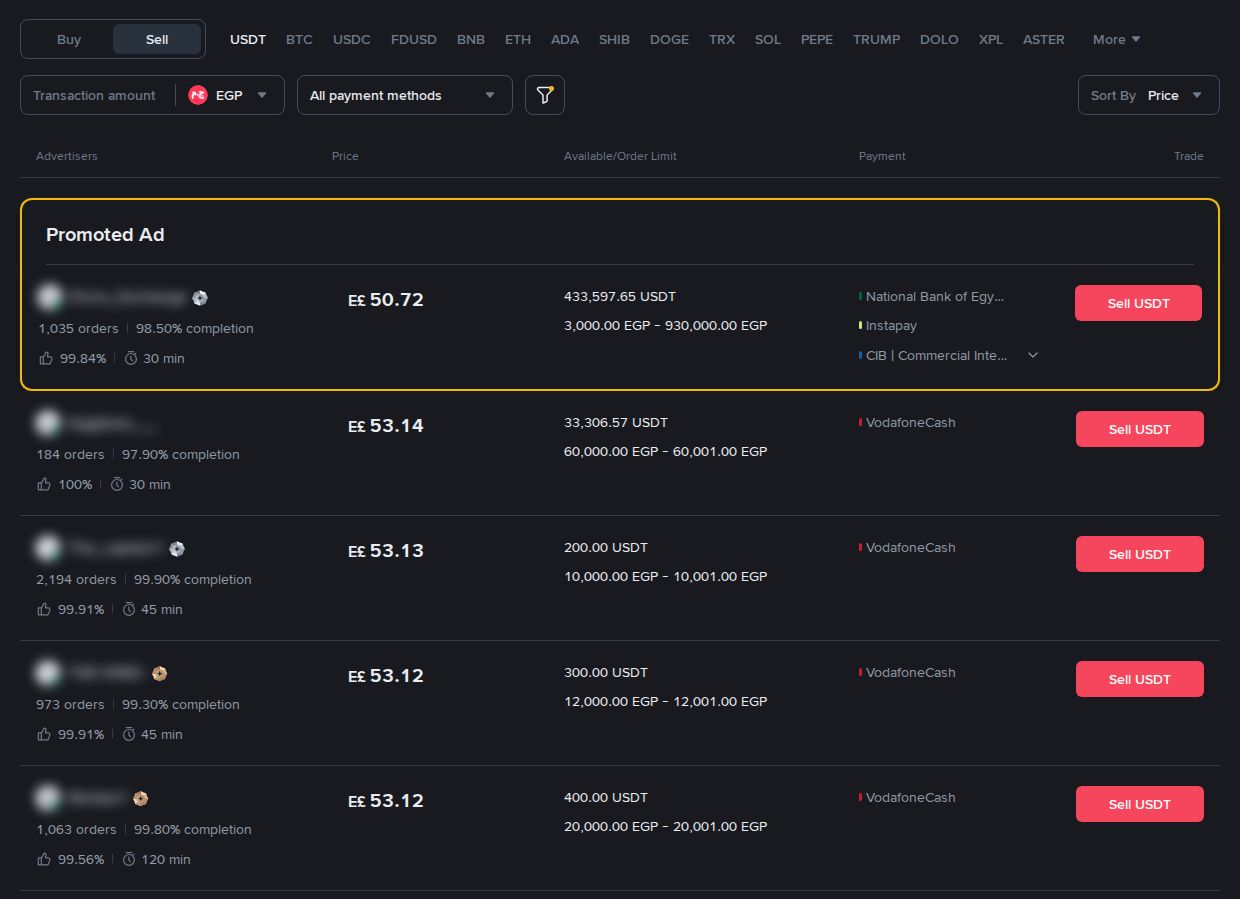The image size is (1240, 899).
Task: Click Sell USDT for the 300.00 USDT offer
Action: pos(1139,679)
